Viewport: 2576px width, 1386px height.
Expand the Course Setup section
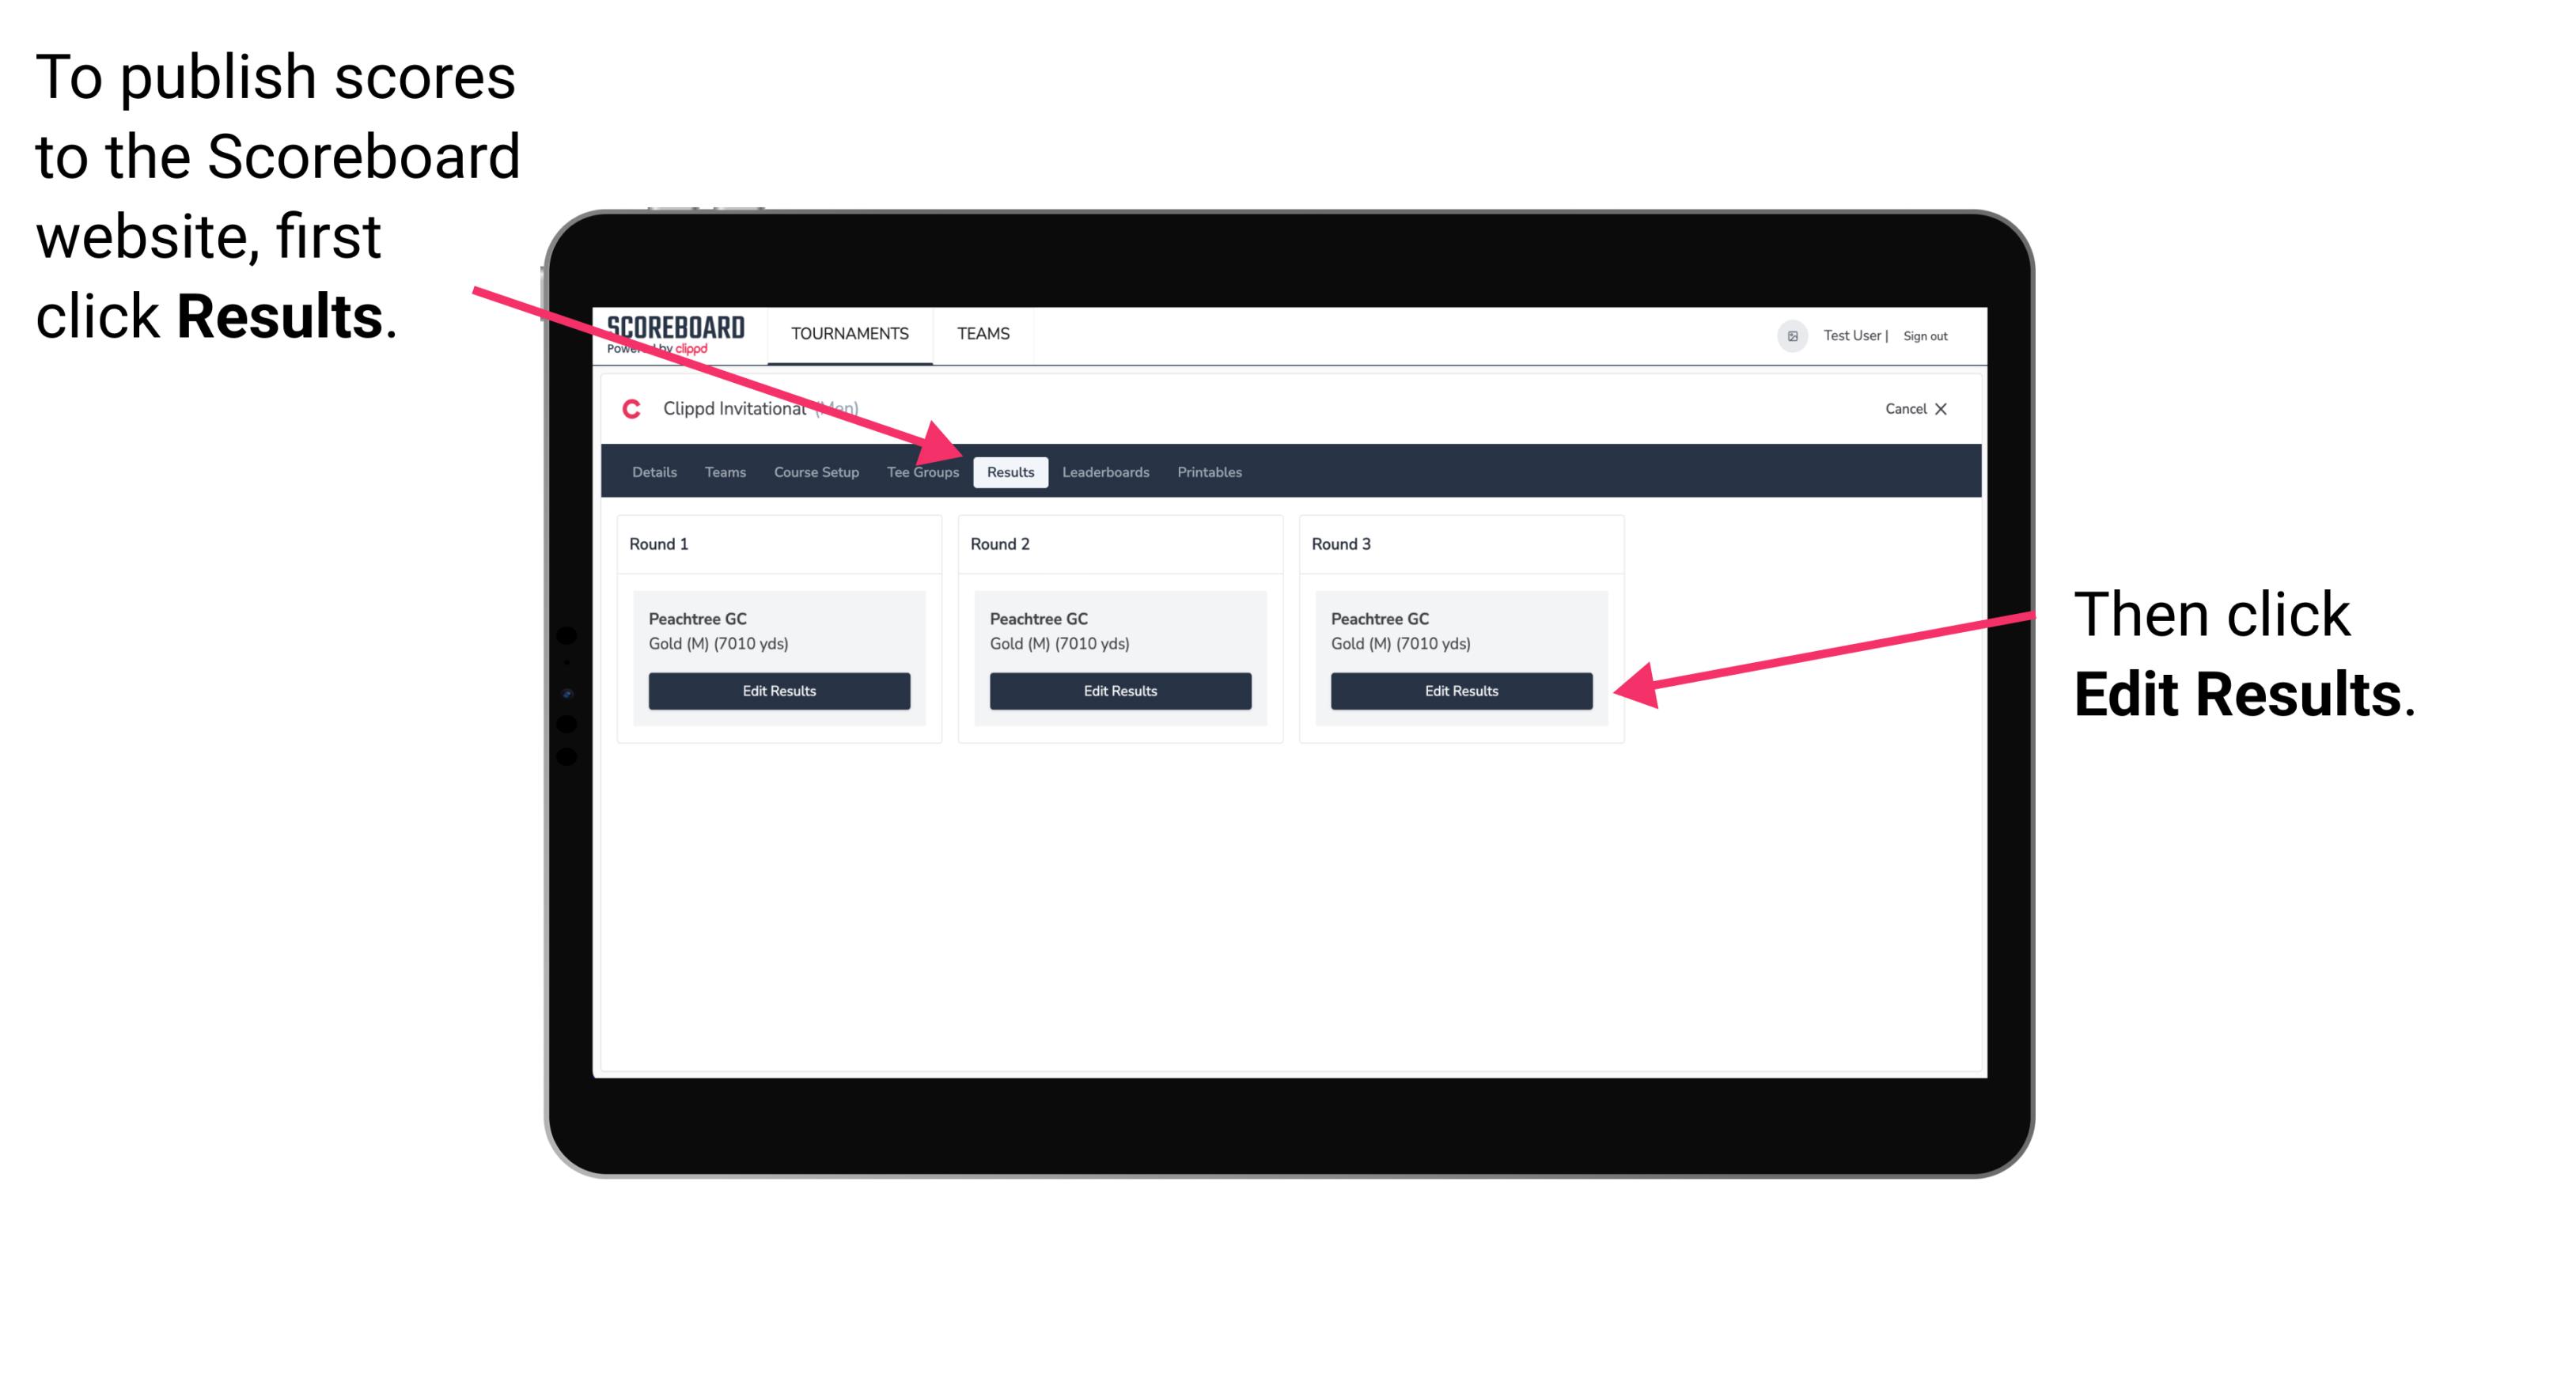point(816,473)
